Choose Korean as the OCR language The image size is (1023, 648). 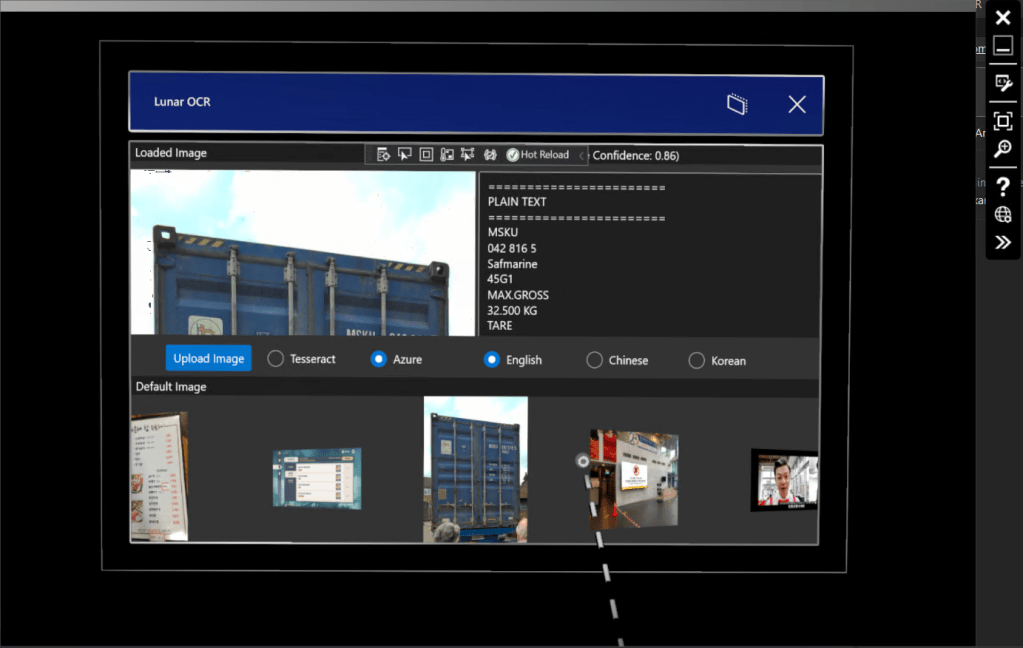point(697,360)
